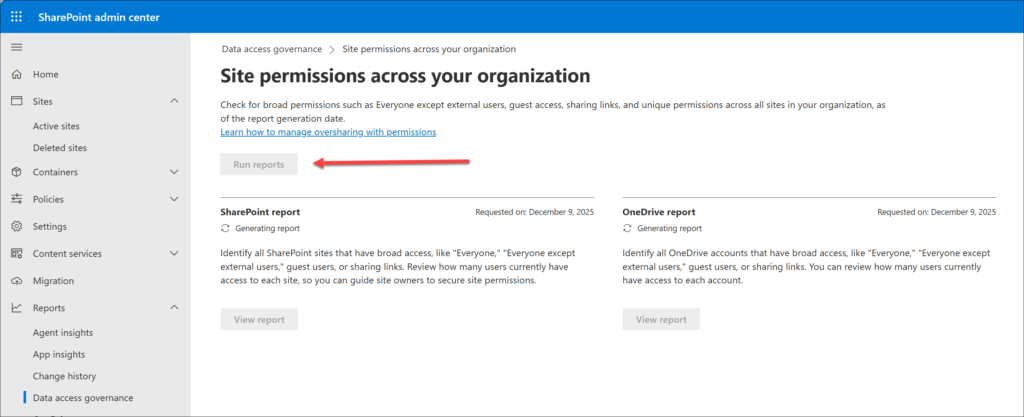Click the Run reports button
The image size is (1024, 417).
[259, 164]
